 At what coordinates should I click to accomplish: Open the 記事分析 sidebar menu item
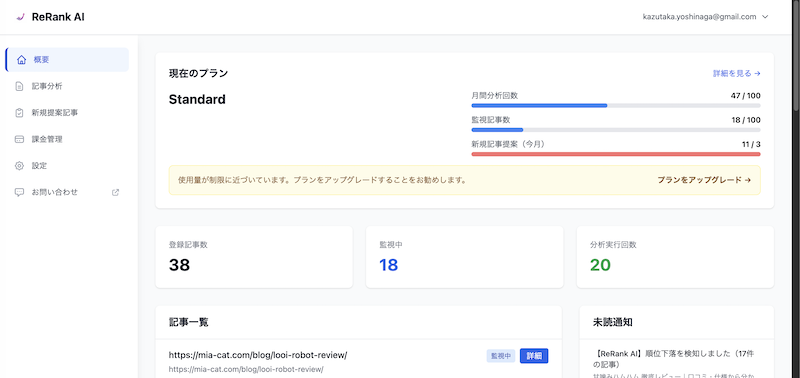point(67,86)
